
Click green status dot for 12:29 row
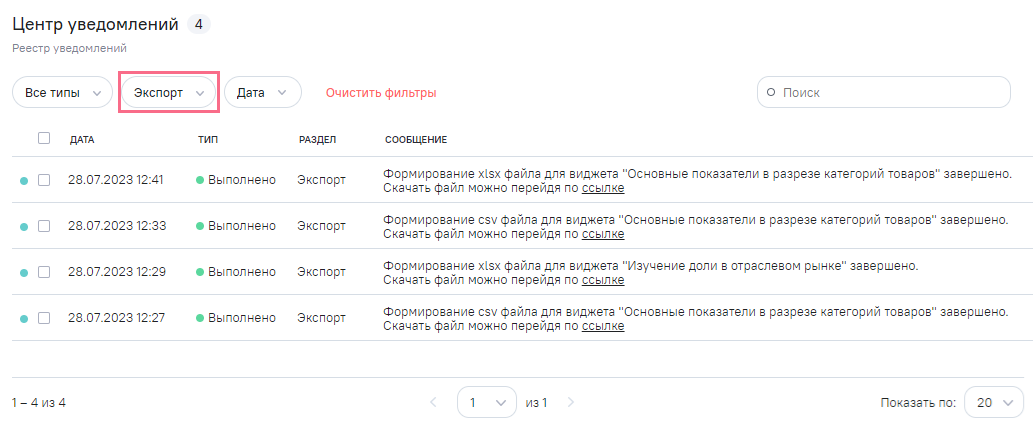tap(200, 272)
